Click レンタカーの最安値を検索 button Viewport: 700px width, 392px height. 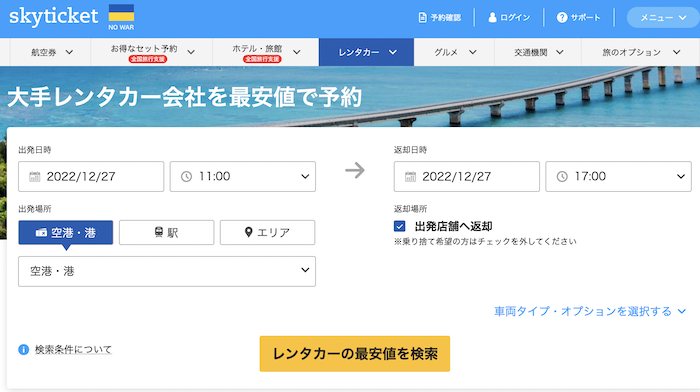pyautogui.click(x=355, y=354)
